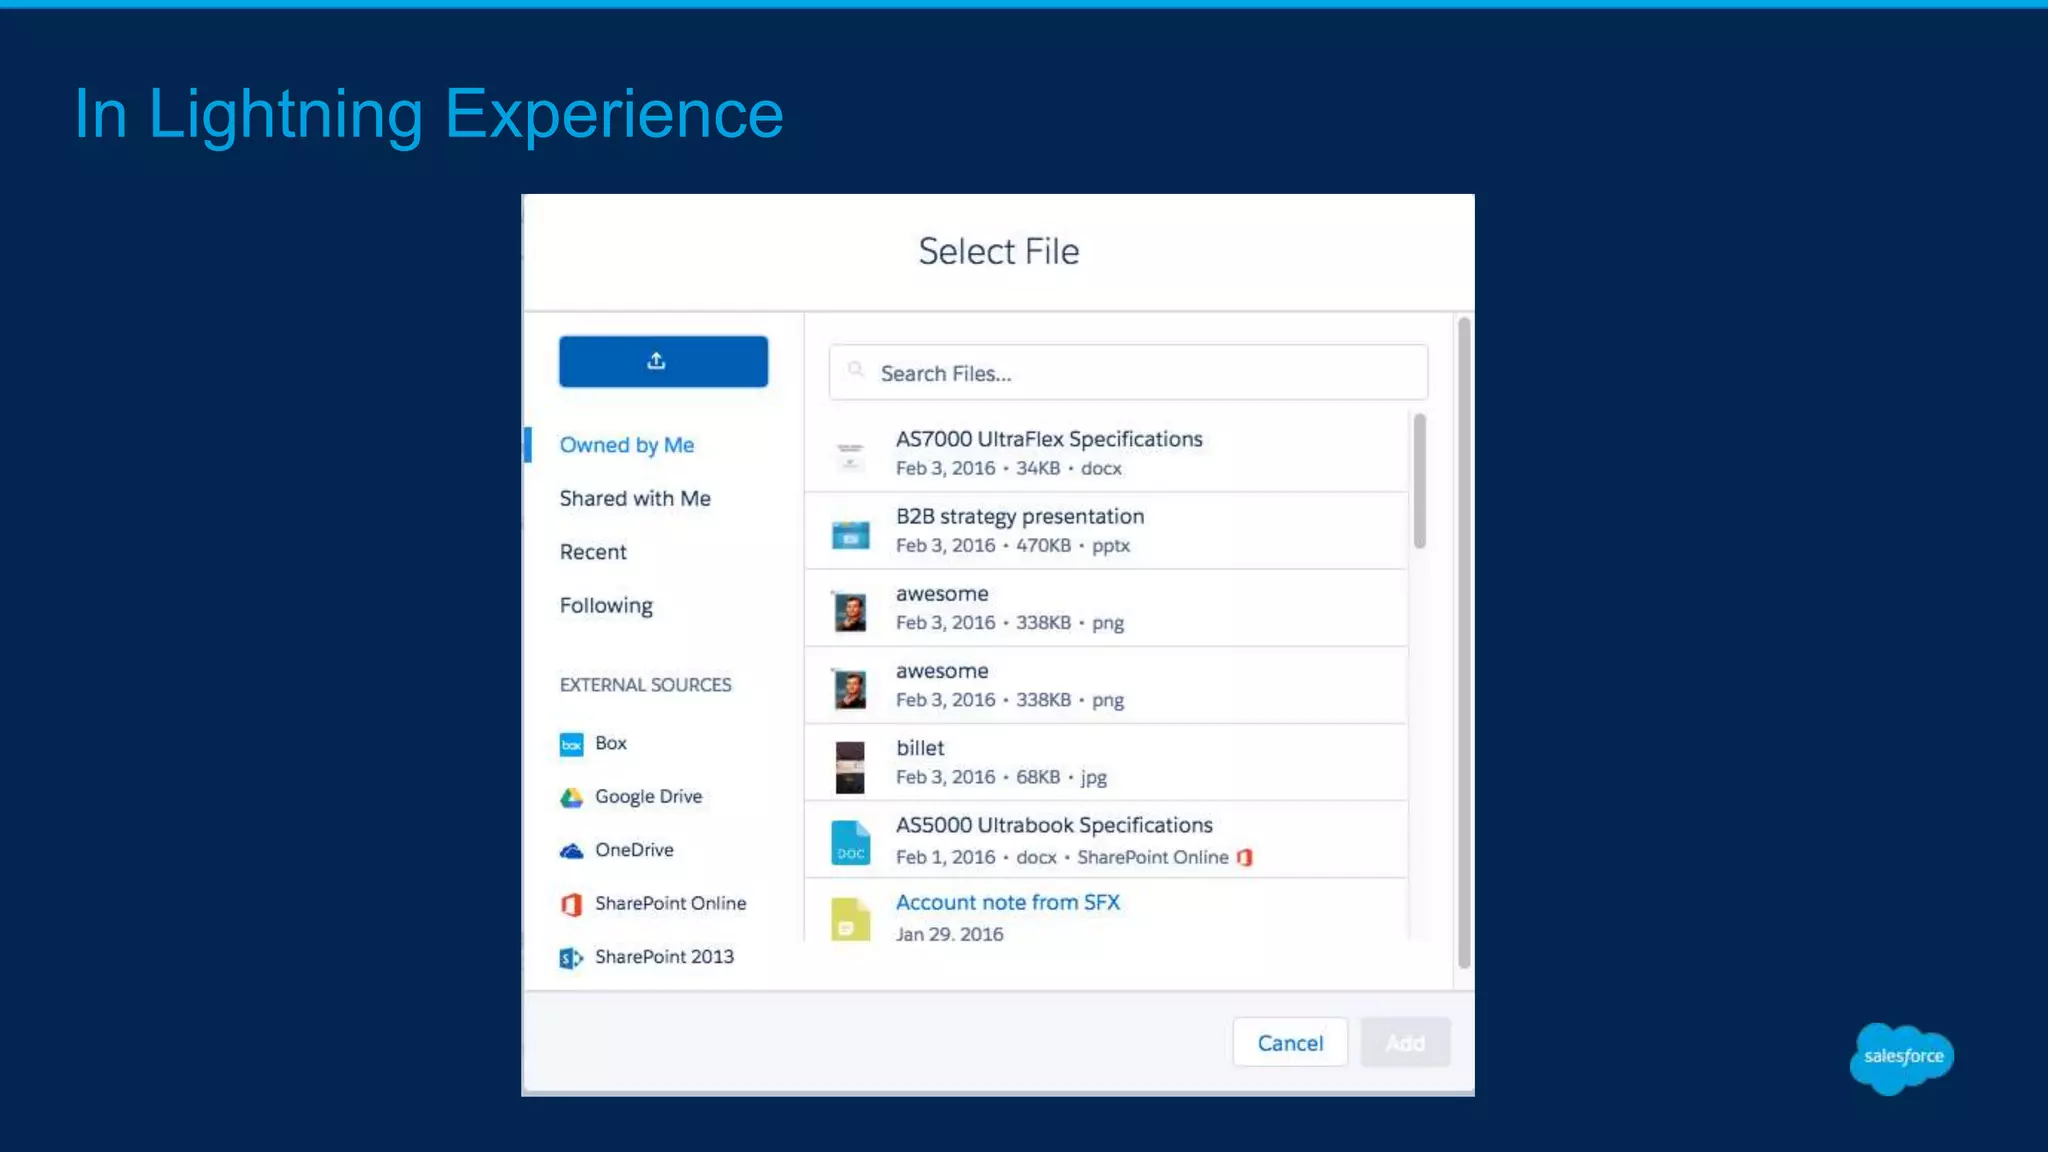The width and height of the screenshot is (2048, 1152).
Task: Click the Google Drive logo icon
Action: [571, 797]
